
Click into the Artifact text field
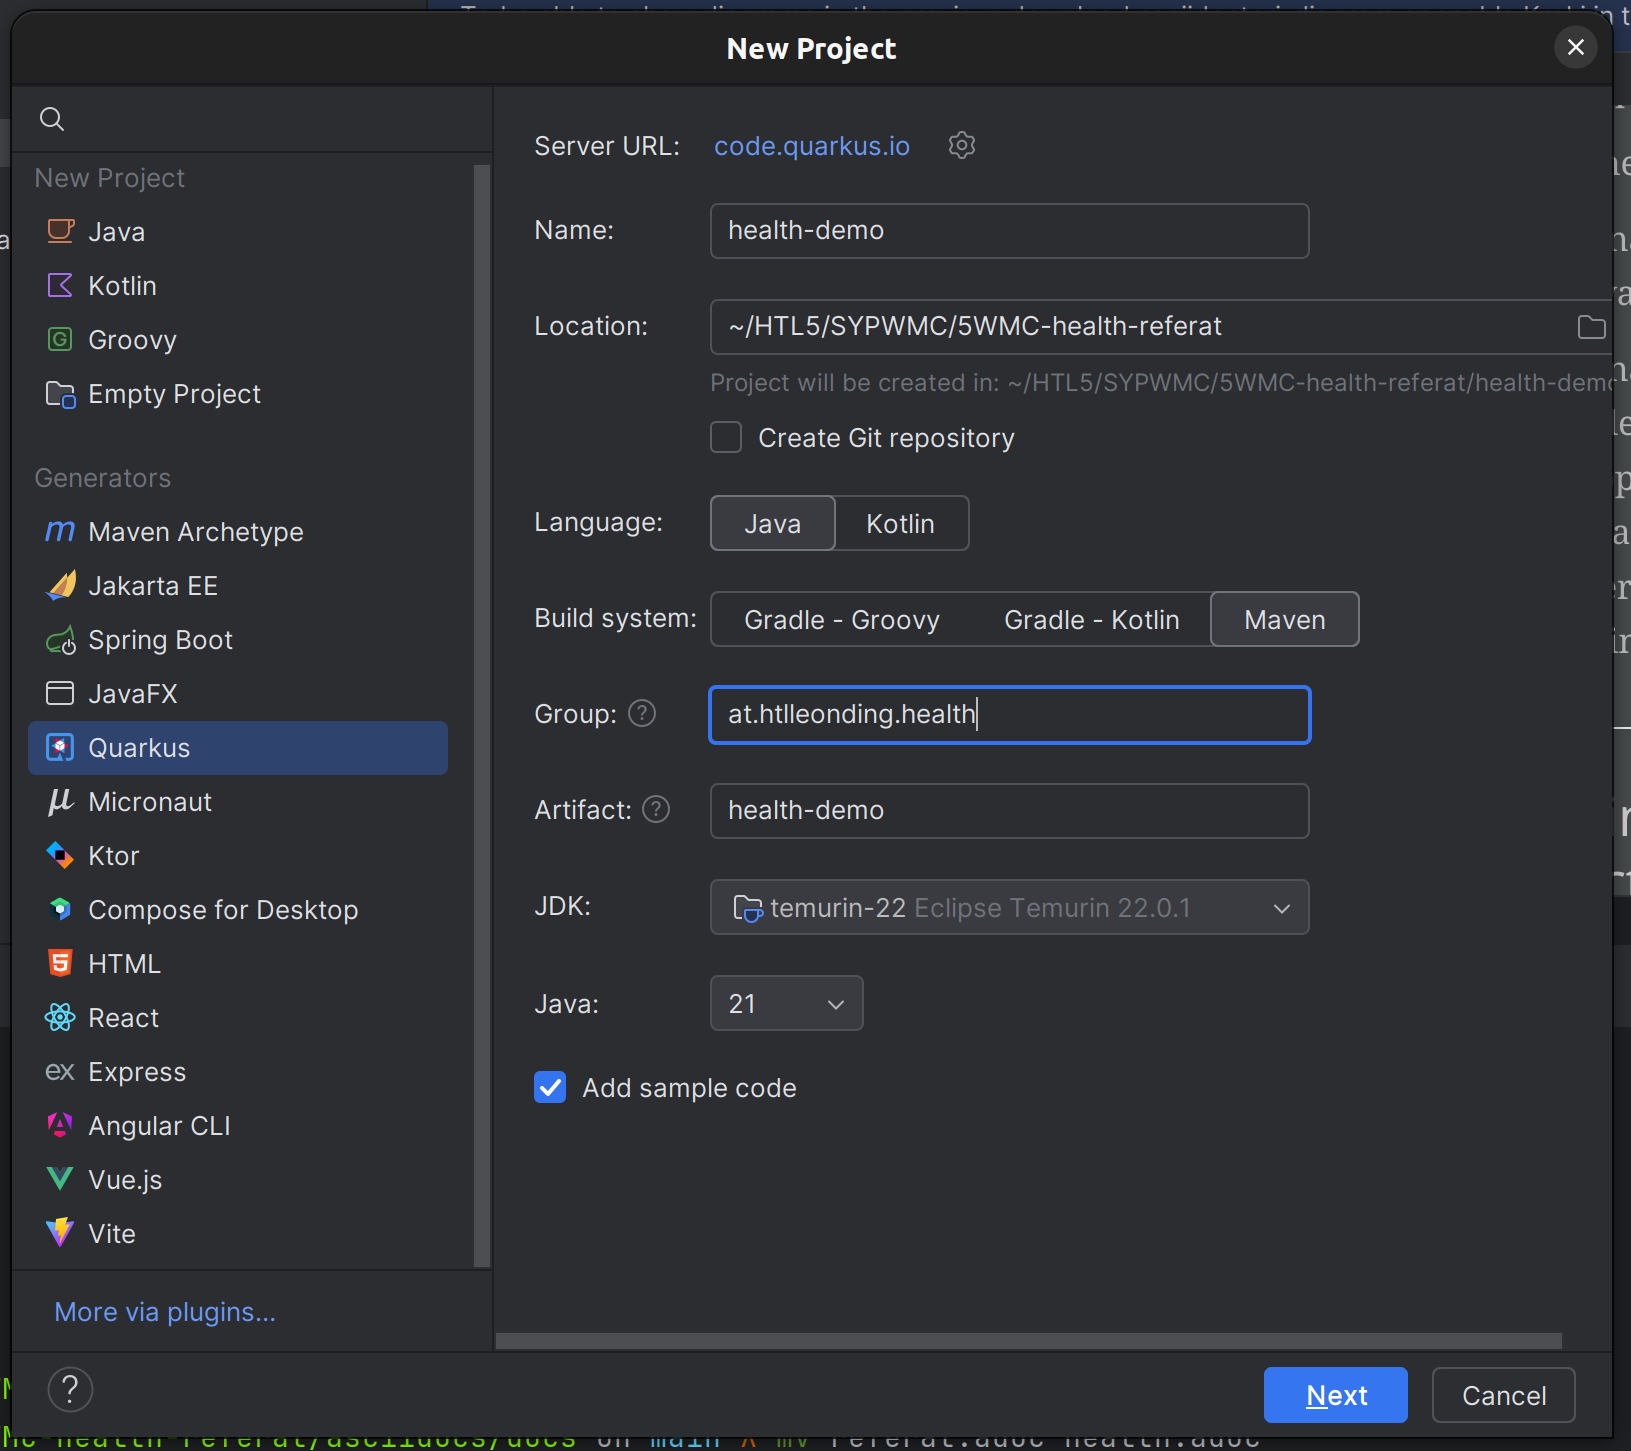[x=1008, y=811]
